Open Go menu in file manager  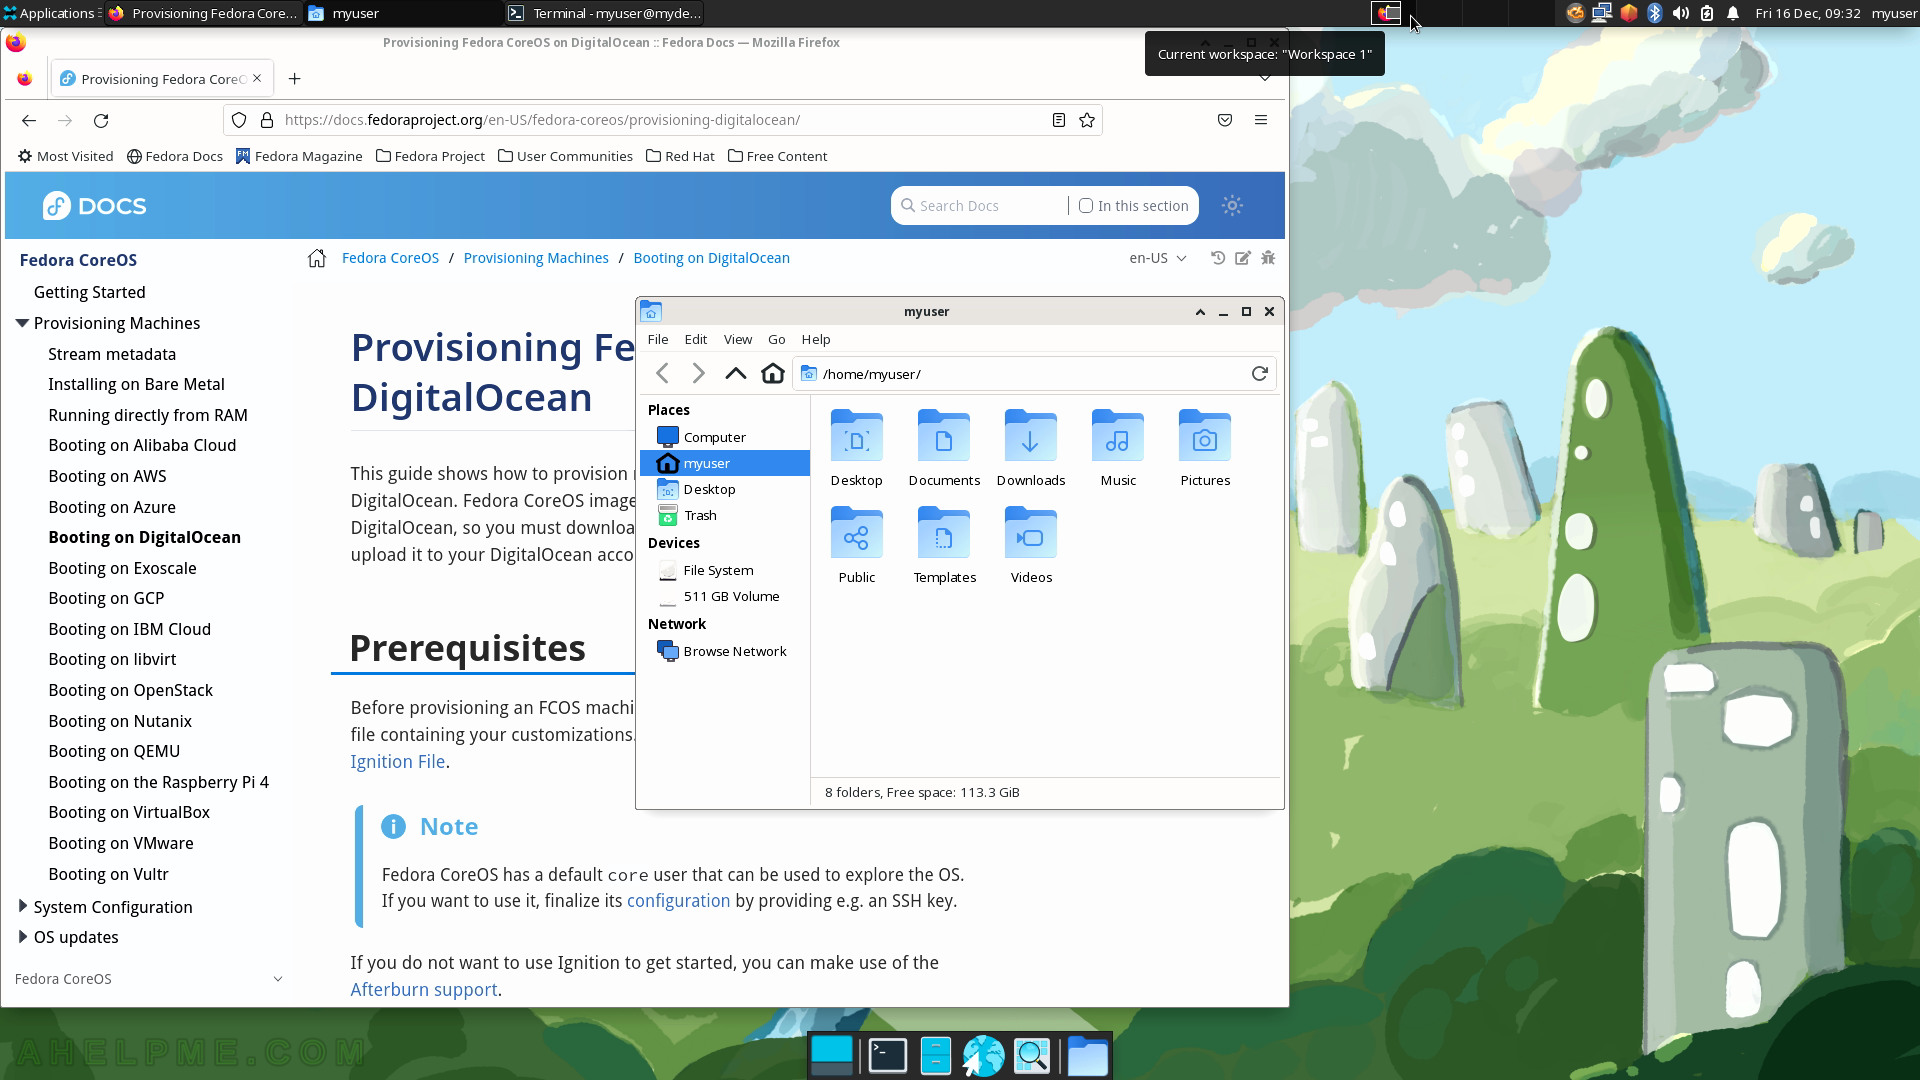[x=777, y=339]
